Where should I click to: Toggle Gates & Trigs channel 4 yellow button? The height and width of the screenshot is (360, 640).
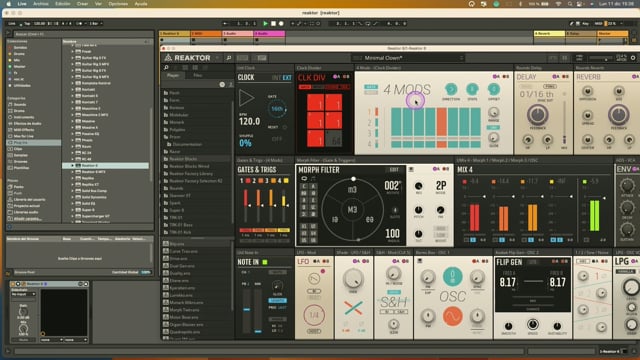[x=286, y=180]
